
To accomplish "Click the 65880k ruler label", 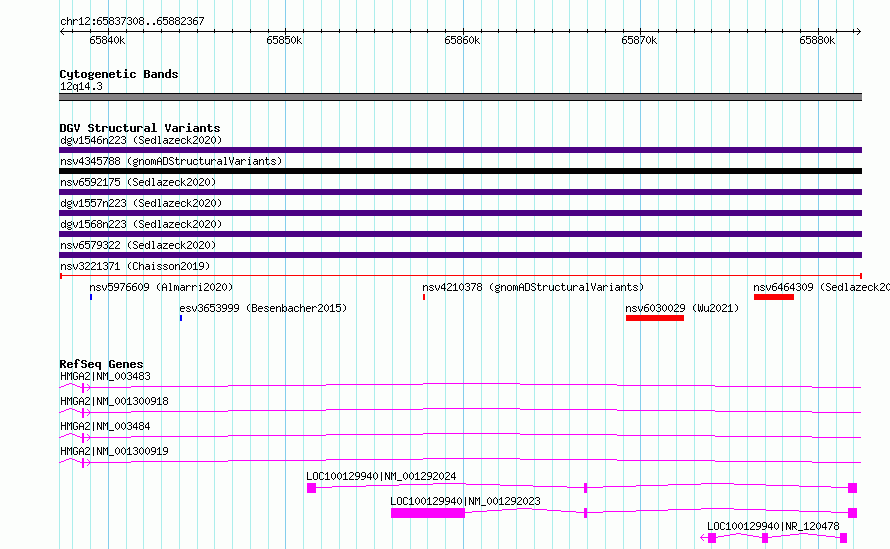I will pyautogui.click(x=817, y=40).
